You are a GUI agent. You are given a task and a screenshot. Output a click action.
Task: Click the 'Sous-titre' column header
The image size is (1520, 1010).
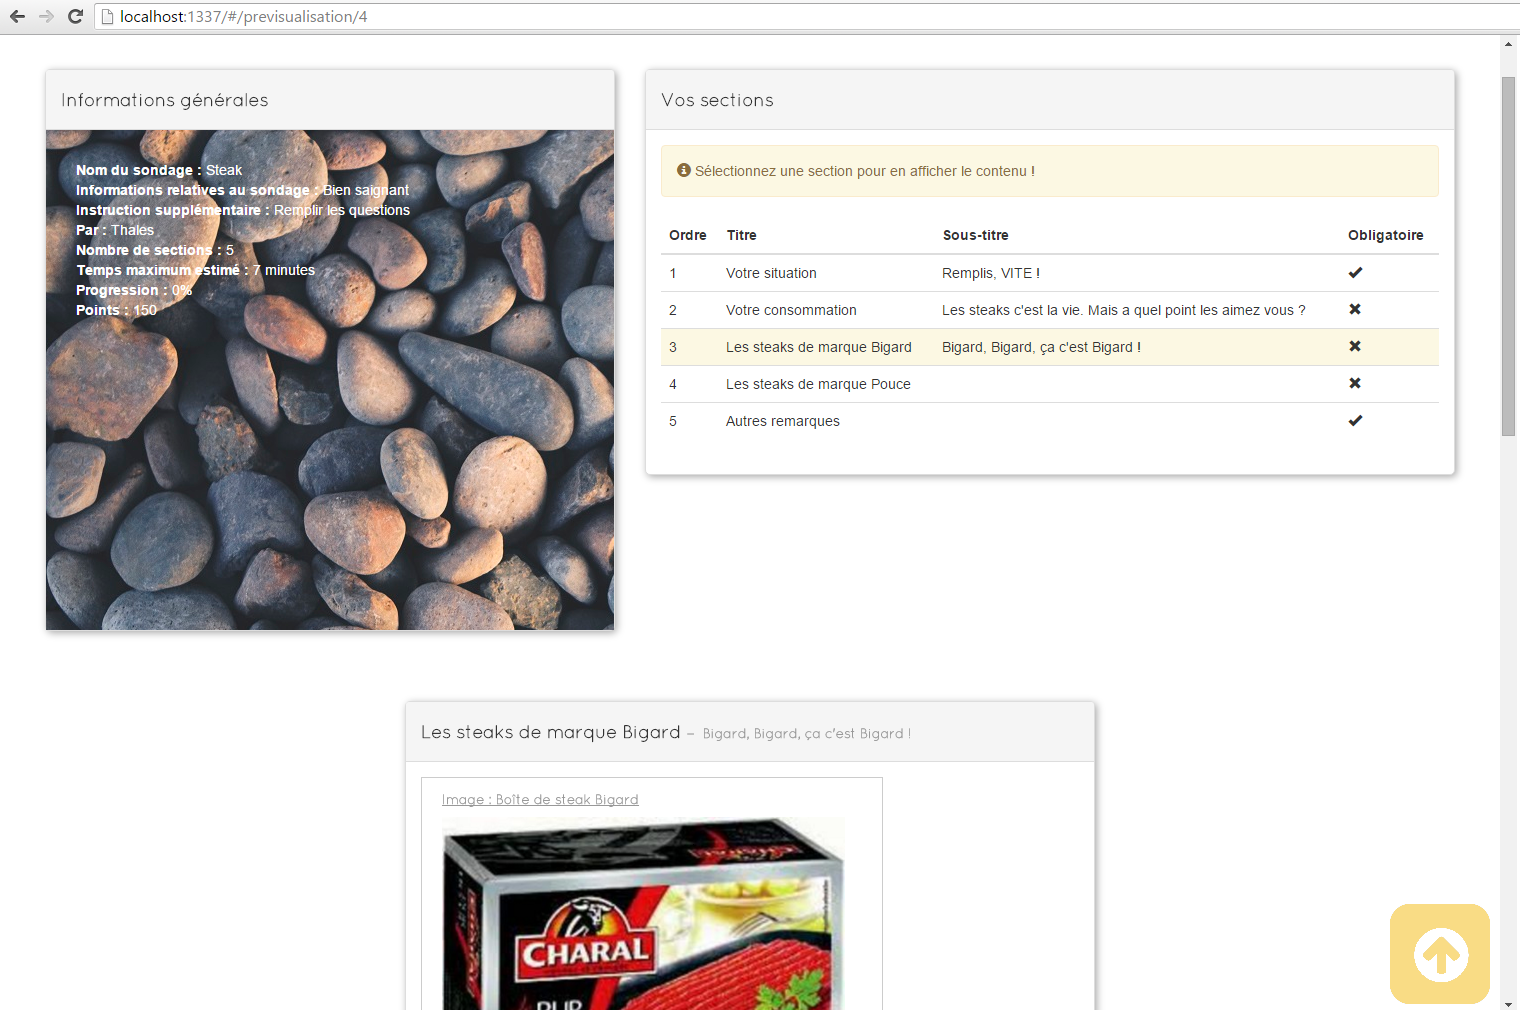976,235
